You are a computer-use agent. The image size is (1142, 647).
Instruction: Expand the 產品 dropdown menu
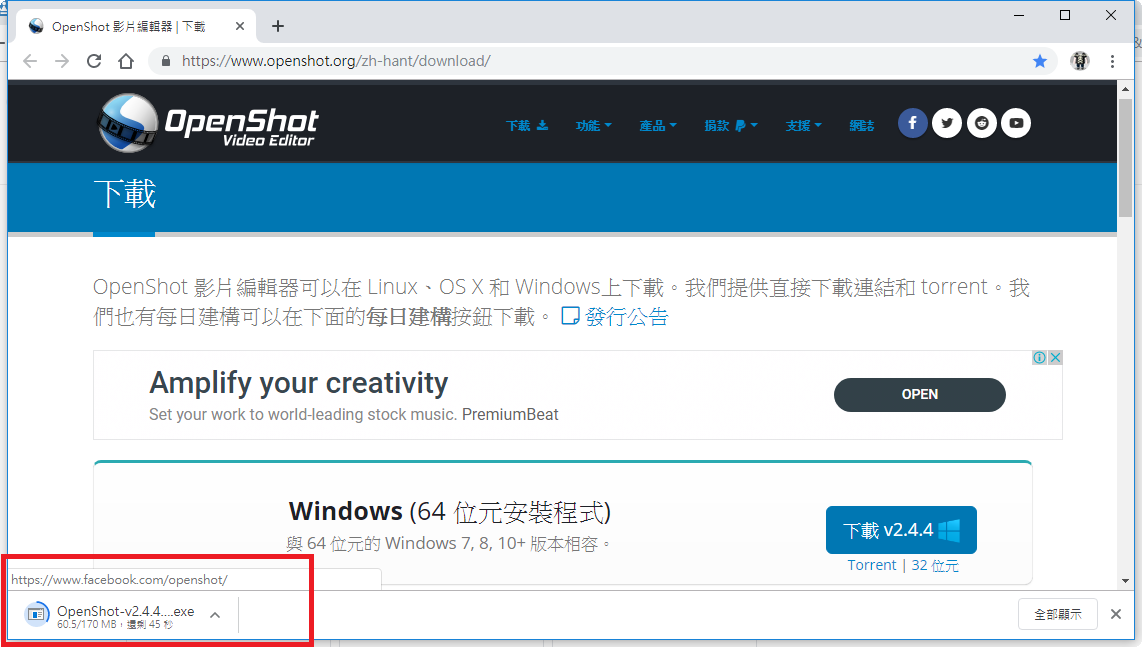coord(658,125)
